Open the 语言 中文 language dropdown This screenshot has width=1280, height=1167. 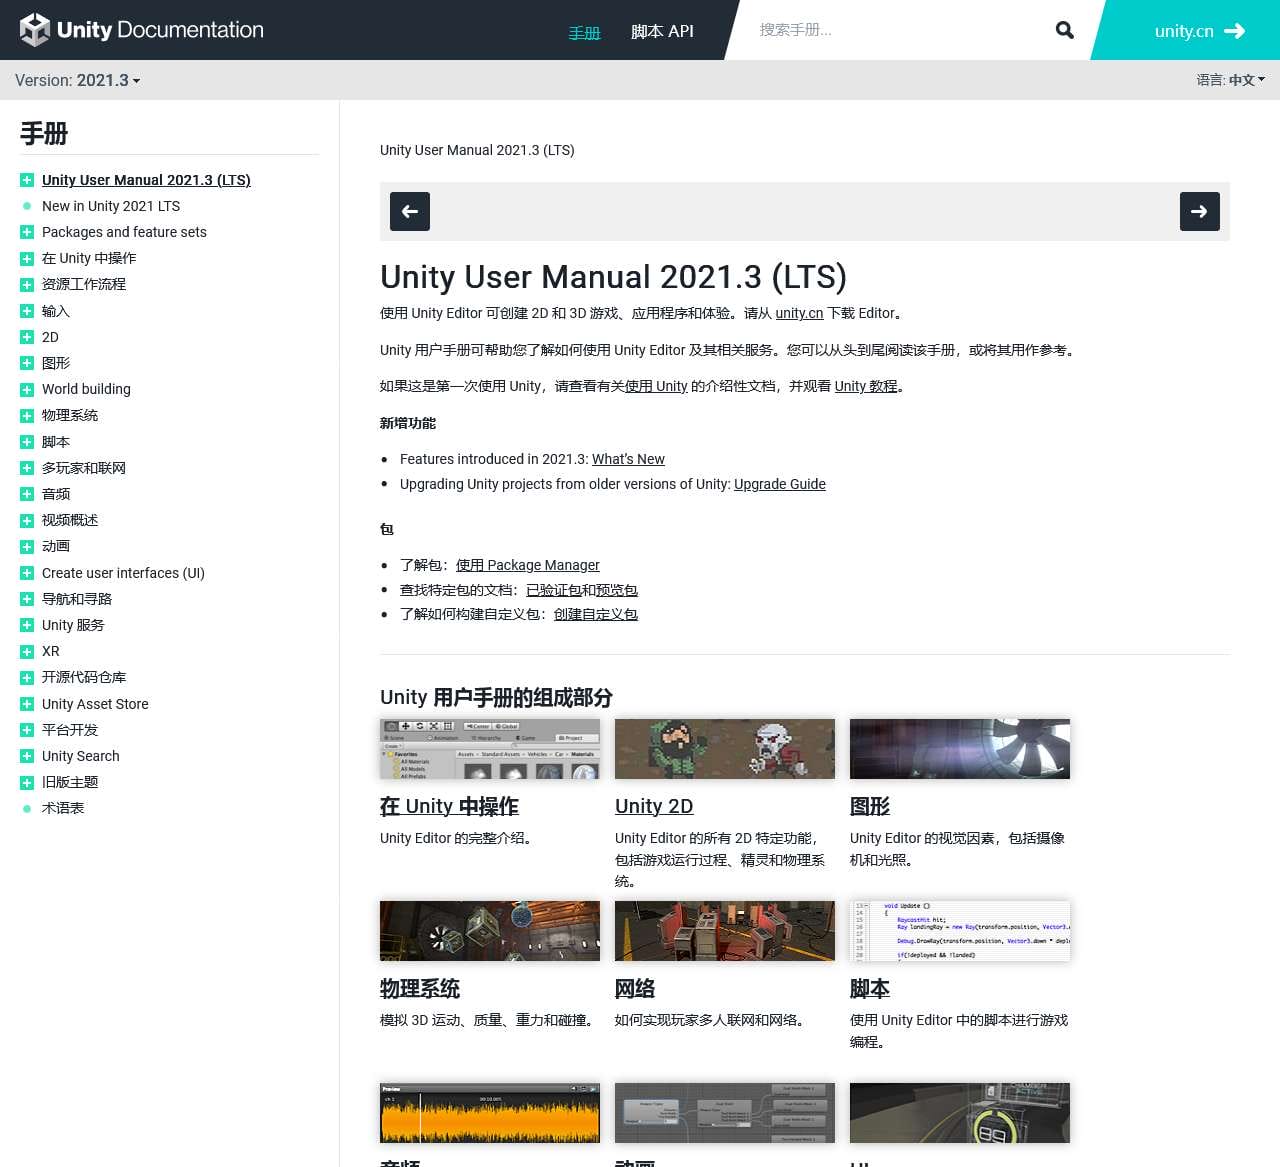click(1231, 80)
